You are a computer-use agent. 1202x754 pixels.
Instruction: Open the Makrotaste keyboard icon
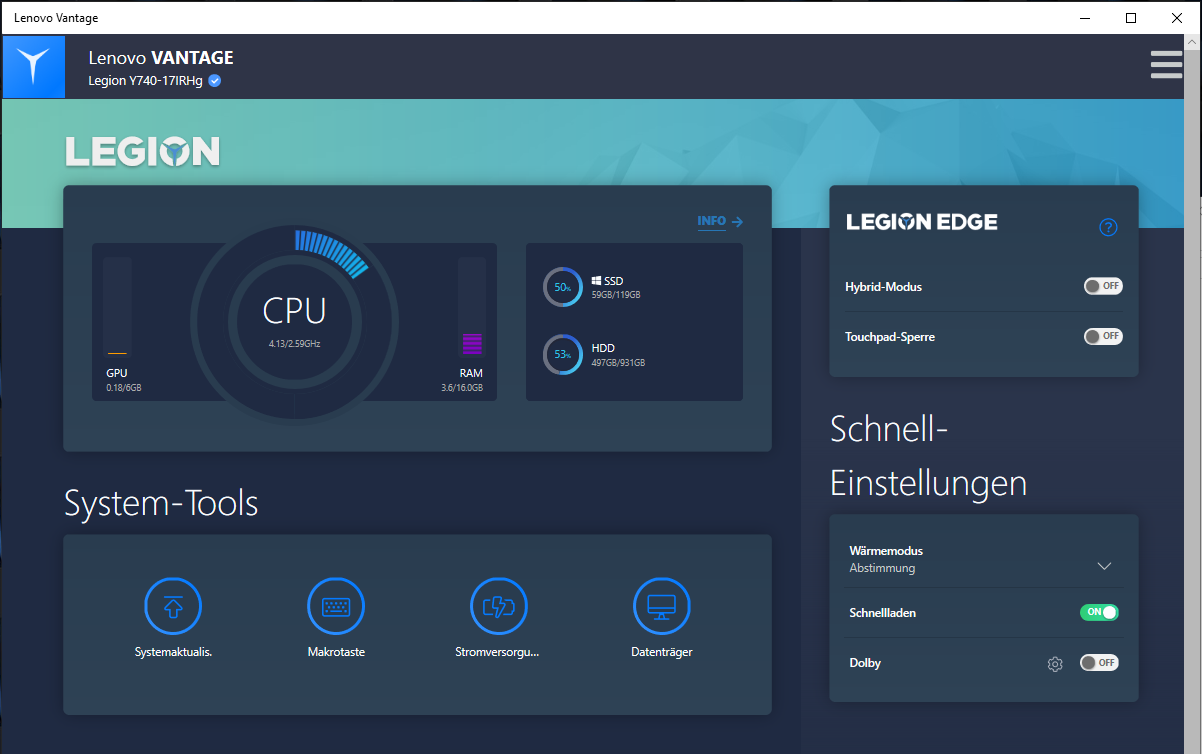point(336,606)
